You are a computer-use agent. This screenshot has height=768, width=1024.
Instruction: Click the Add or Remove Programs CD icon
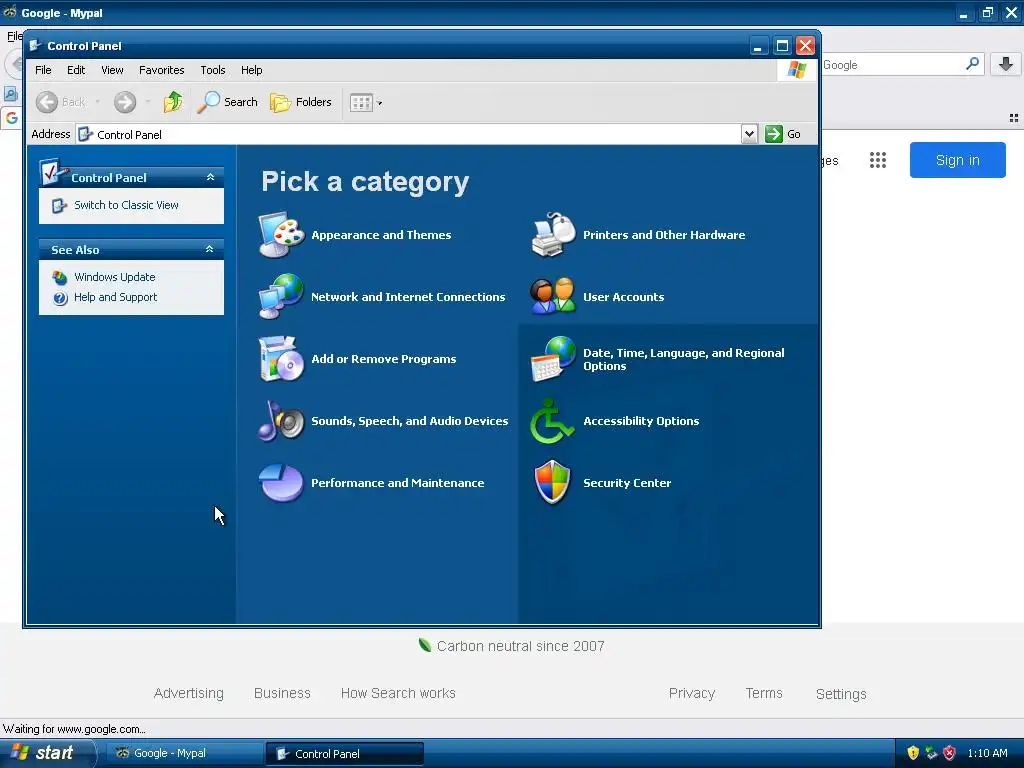281,359
